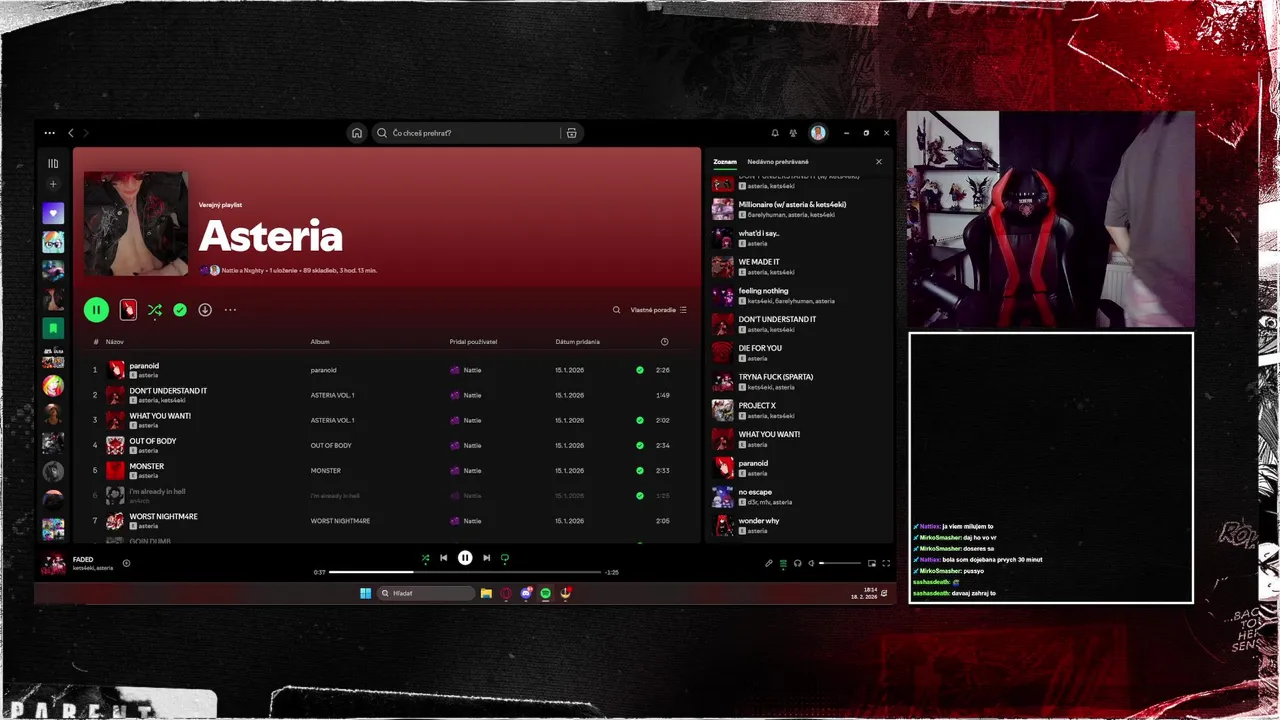Image resolution: width=1280 pixels, height=720 pixels.
Task: Play "what'd i say.." from queue
Action: point(758,233)
